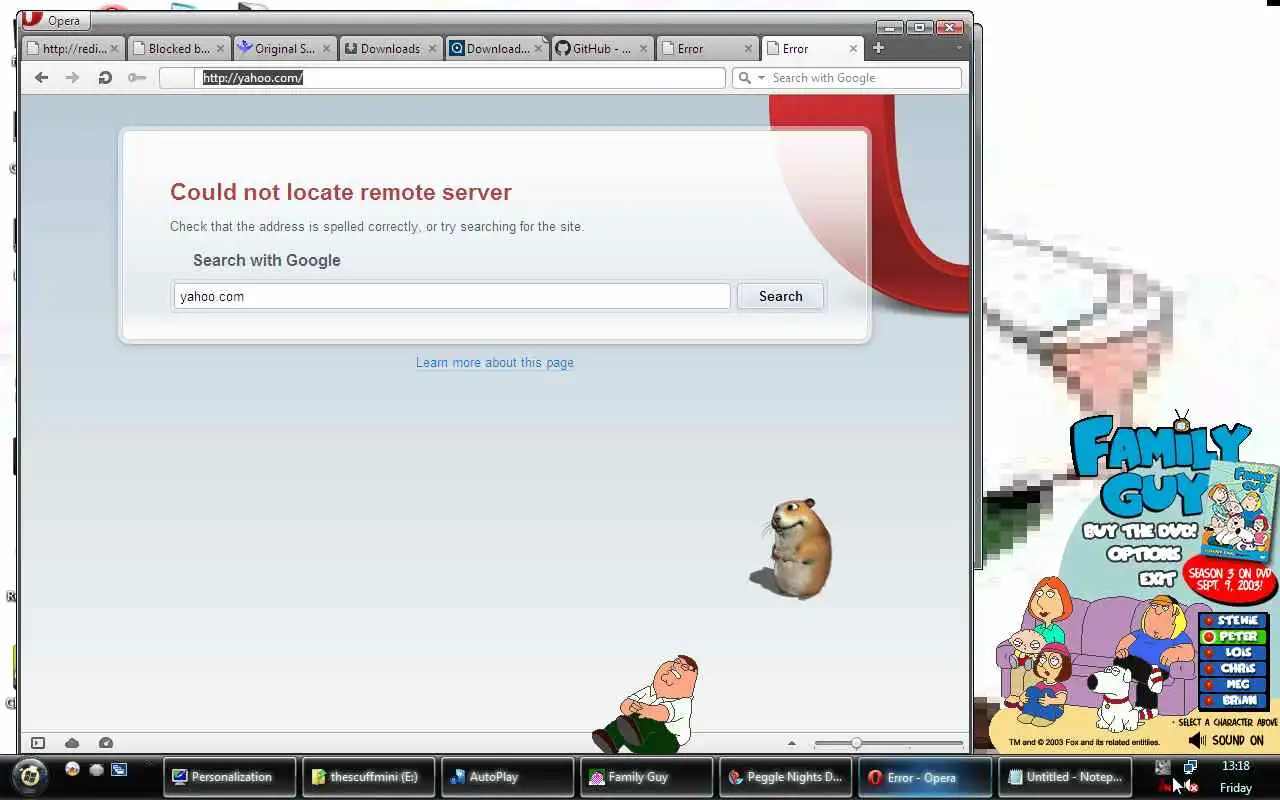1280x800 pixels.
Task: Switch to the Blocked b... tab
Action: pyautogui.click(x=178, y=48)
